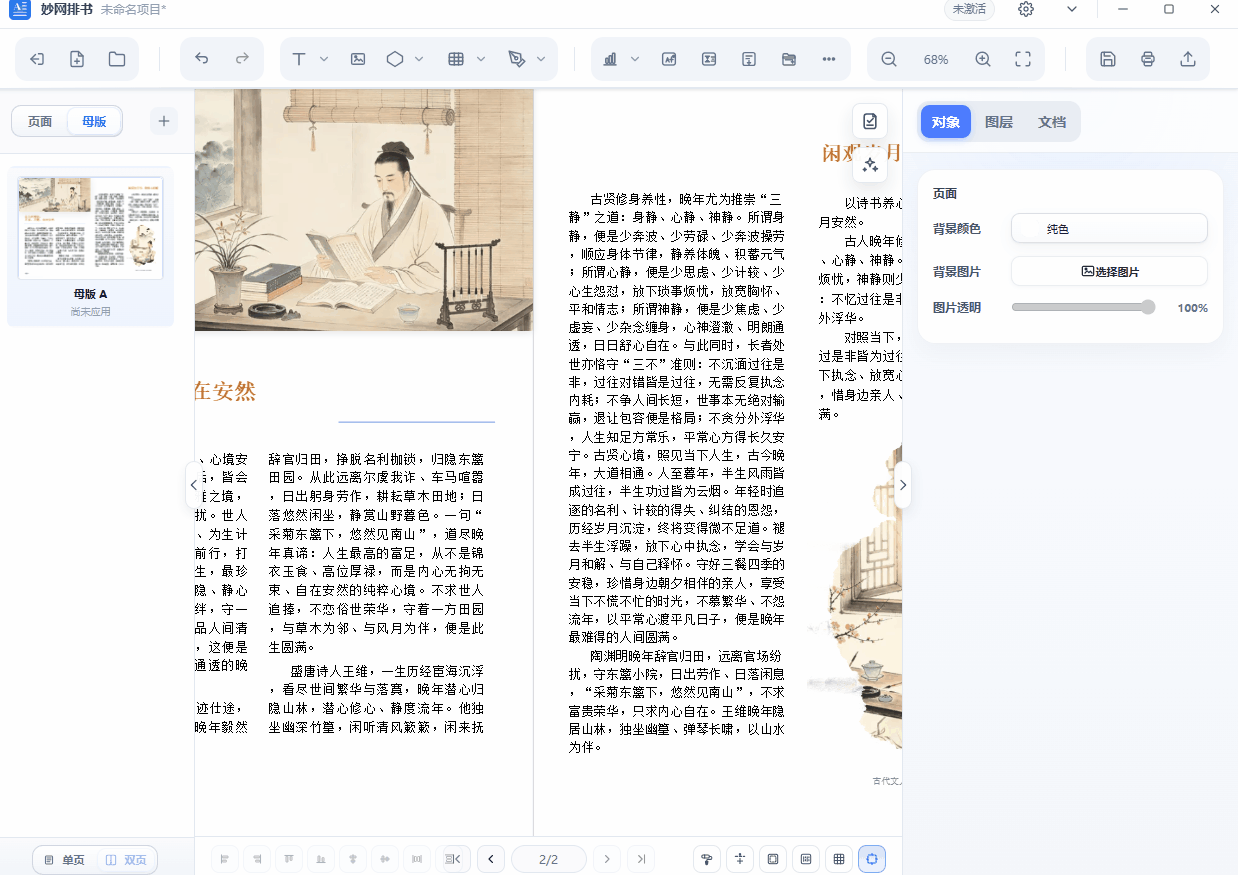Toggle the page frame display icon
The height and width of the screenshot is (875, 1238).
773,859
